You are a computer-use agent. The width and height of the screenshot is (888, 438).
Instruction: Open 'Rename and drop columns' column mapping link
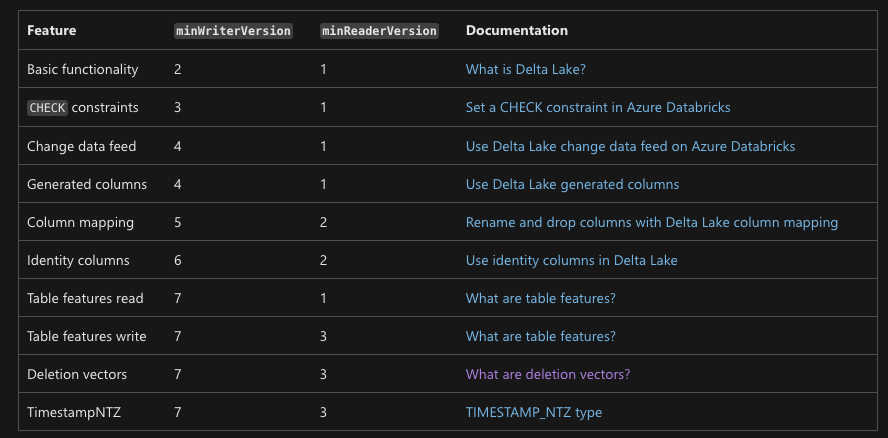pyautogui.click(x=652, y=222)
